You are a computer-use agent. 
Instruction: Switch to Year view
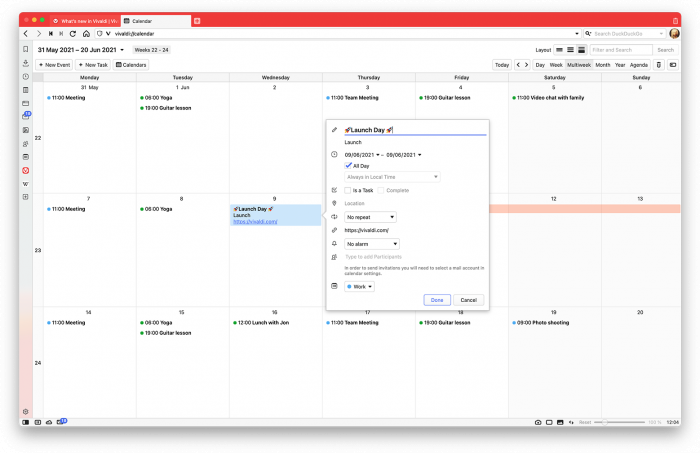[x=620, y=65]
